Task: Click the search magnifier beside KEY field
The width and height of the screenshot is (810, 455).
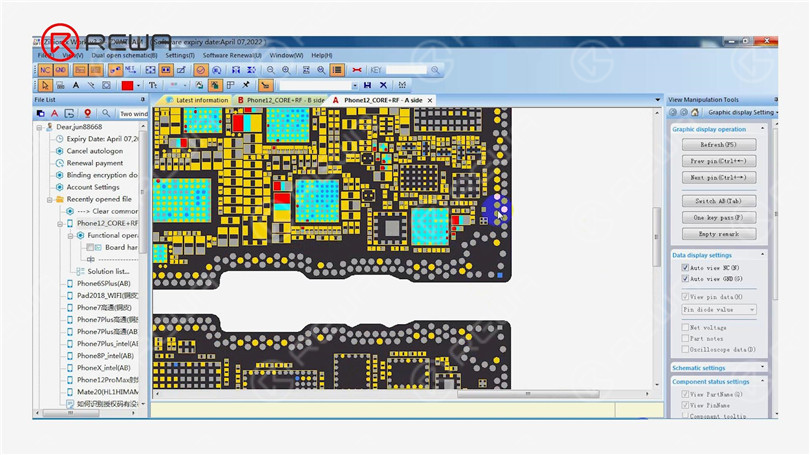Action: point(435,70)
